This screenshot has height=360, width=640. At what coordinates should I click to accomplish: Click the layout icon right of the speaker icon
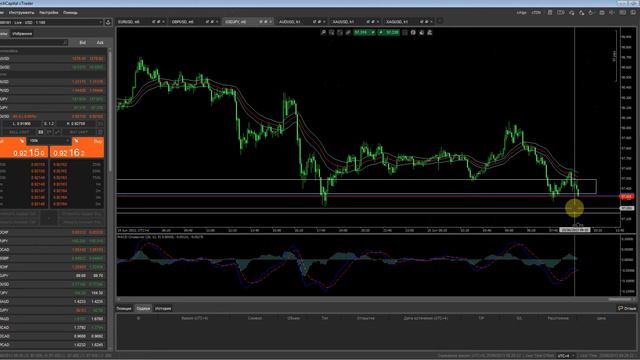pyautogui.click(x=622, y=13)
